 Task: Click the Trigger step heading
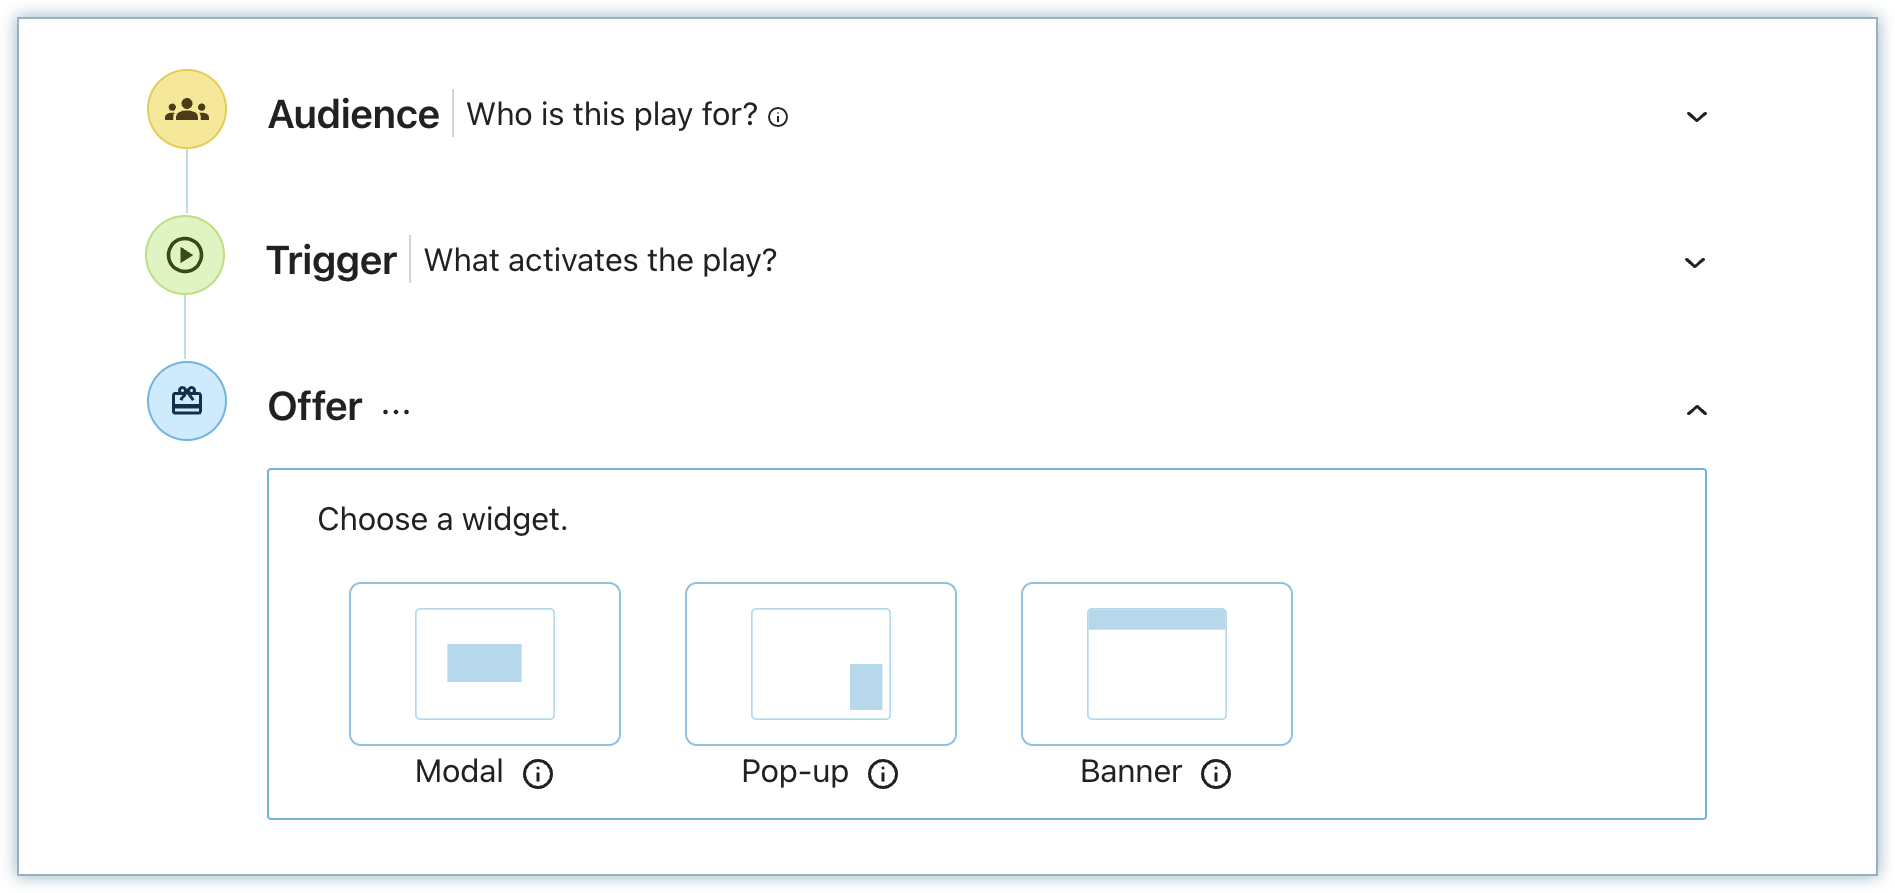click(332, 260)
